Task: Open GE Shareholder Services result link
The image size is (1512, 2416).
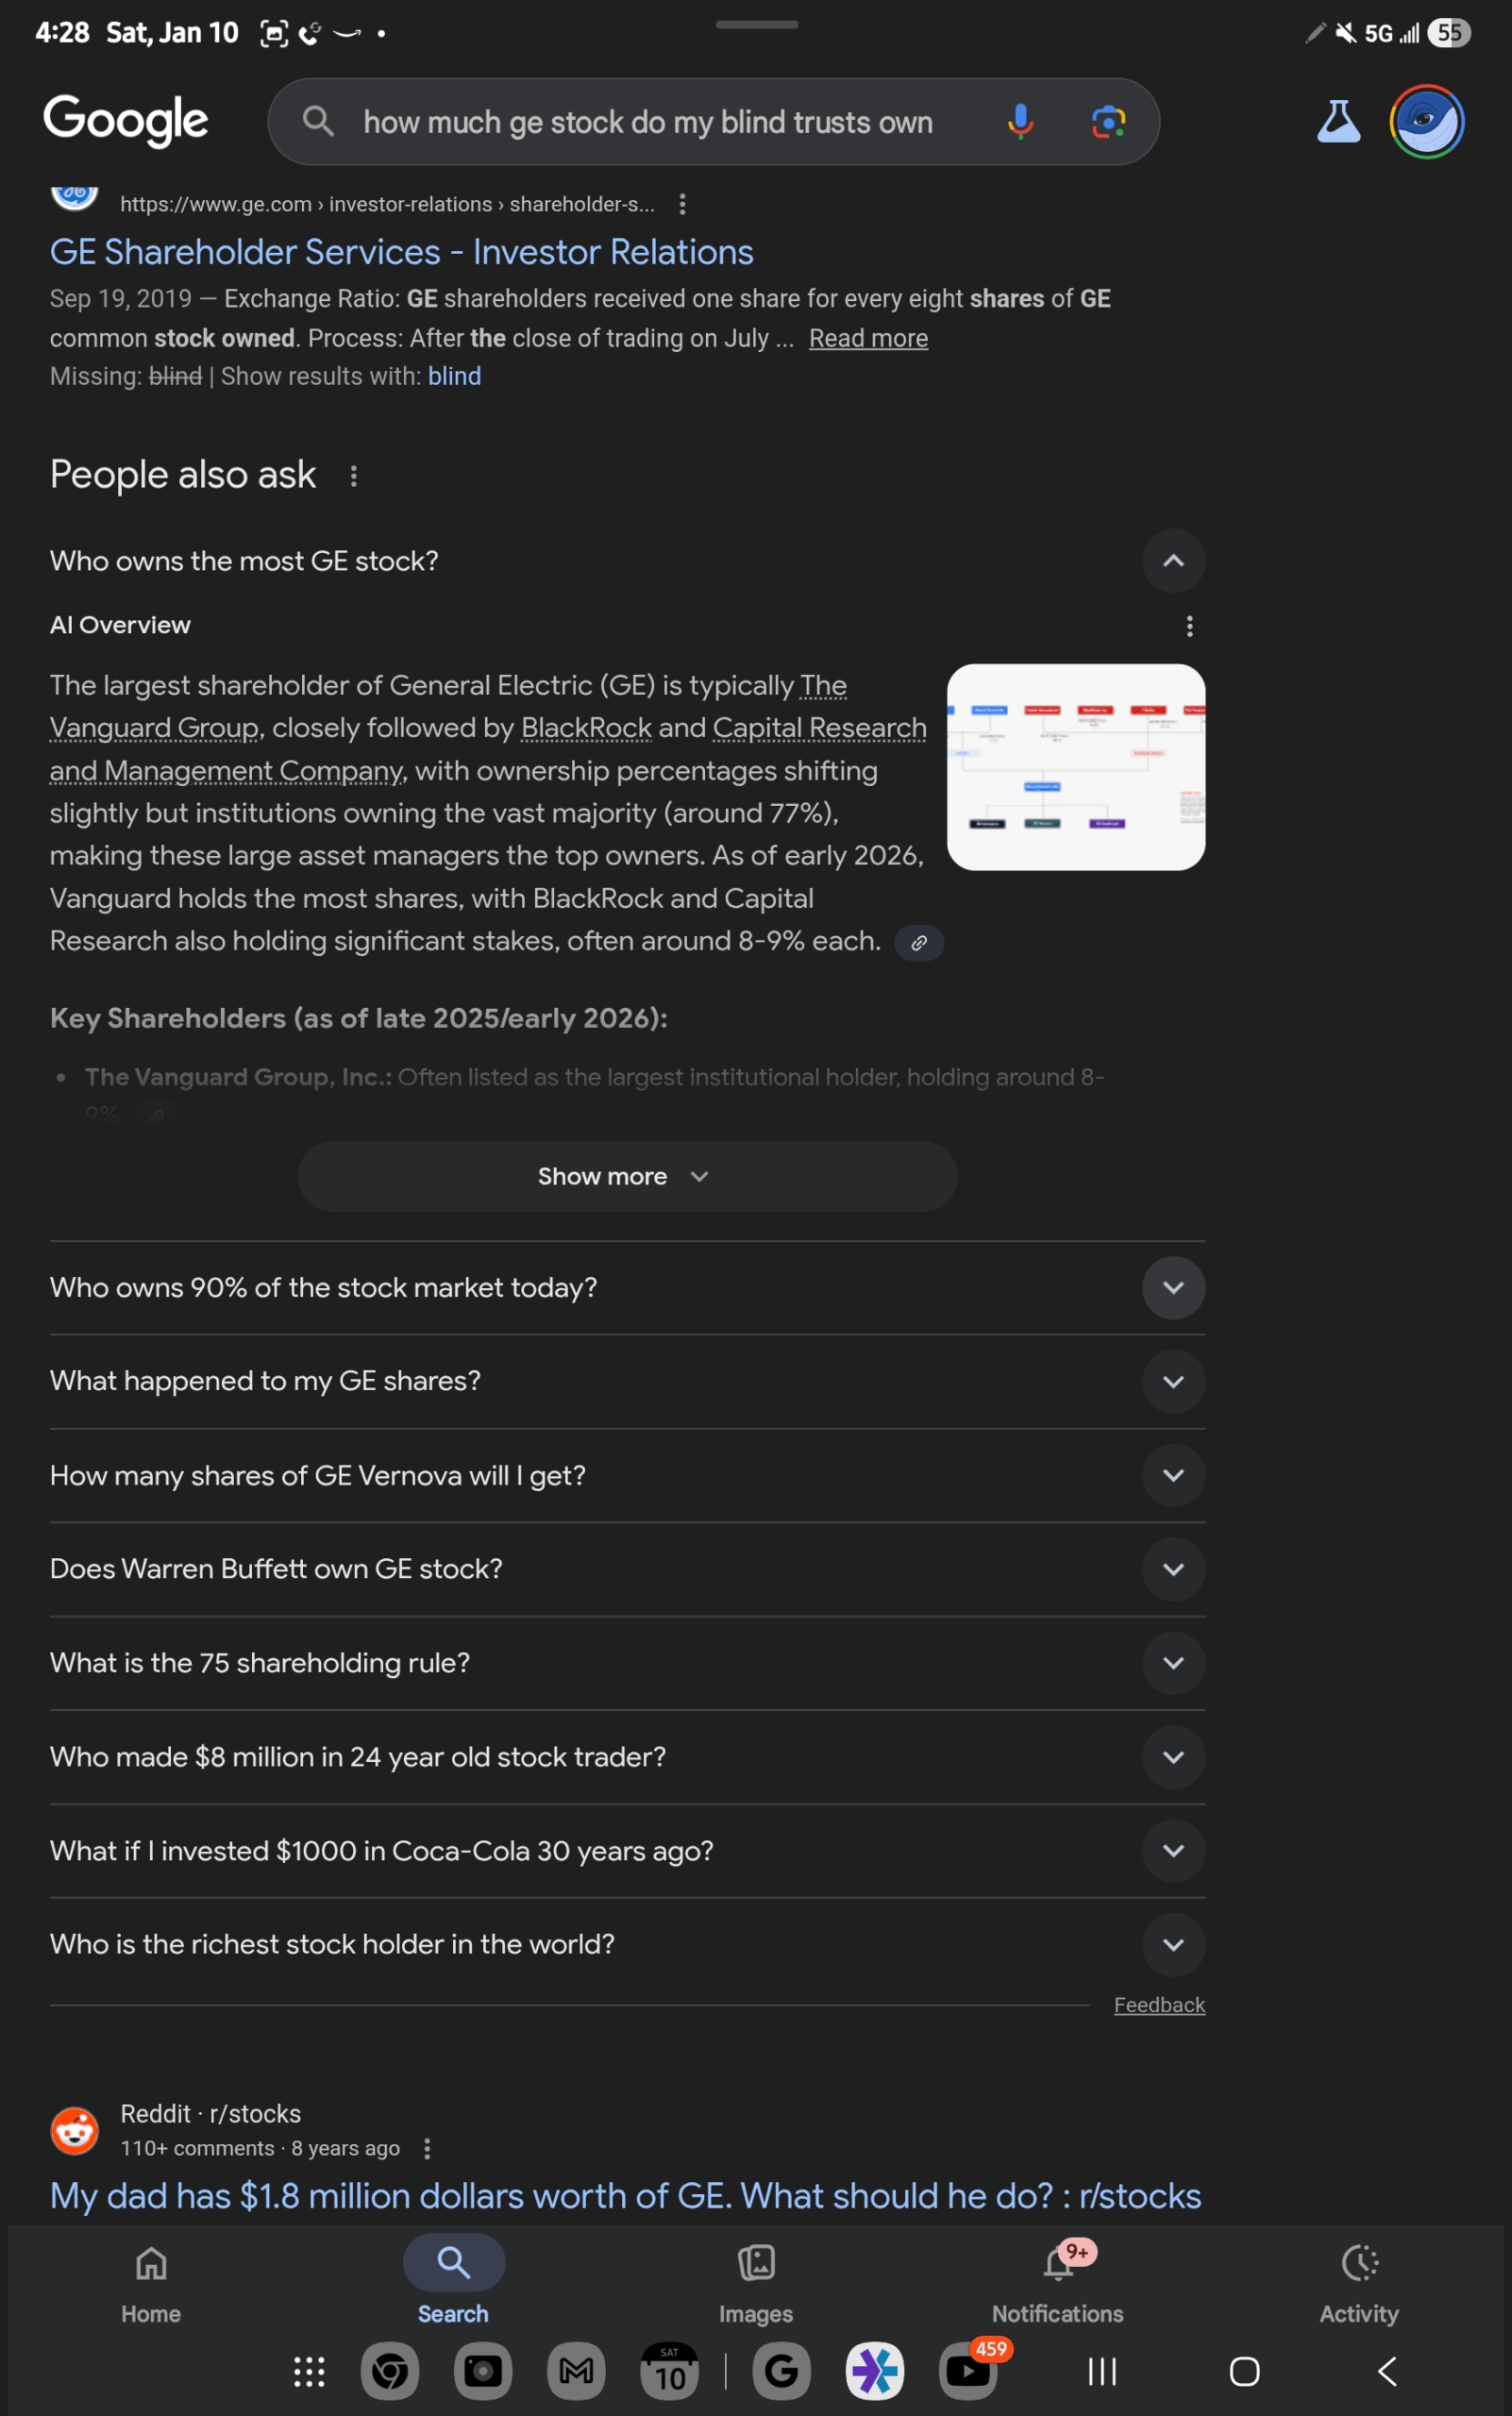Action: click(x=402, y=252)
